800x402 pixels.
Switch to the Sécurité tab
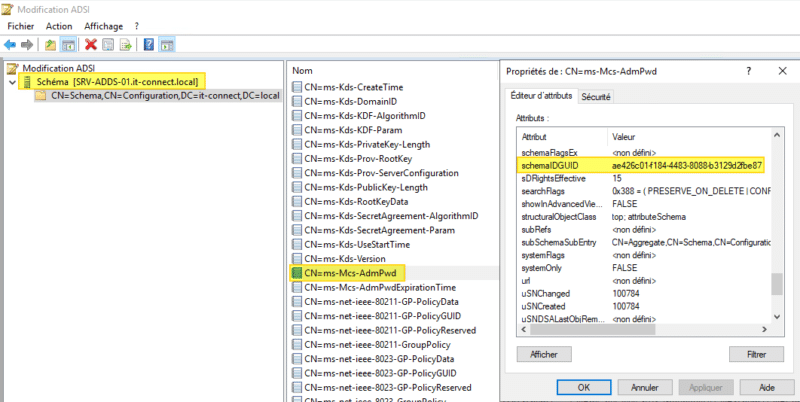point(595,96)
